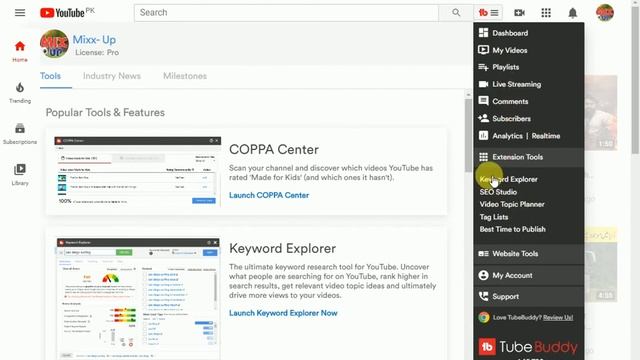The width and height of the screenshot is (640, 360).
Task: Click the Mixx-Up channel logo
Action: (54, 44)
